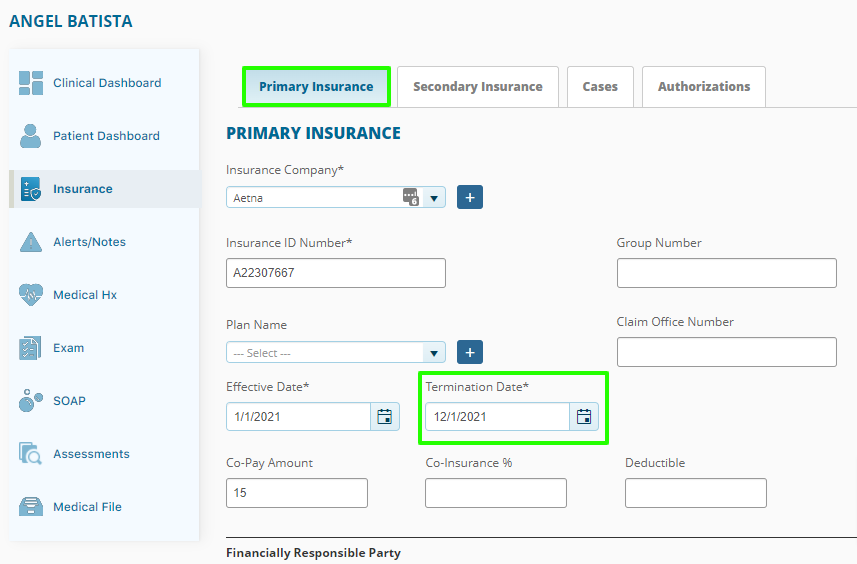Add a new insurance company with plus button

(x=470, y=197)
